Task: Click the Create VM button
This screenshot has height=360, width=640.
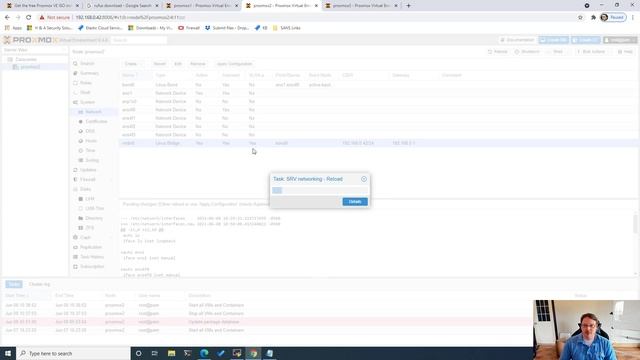Action: click(x=553, y=40)
